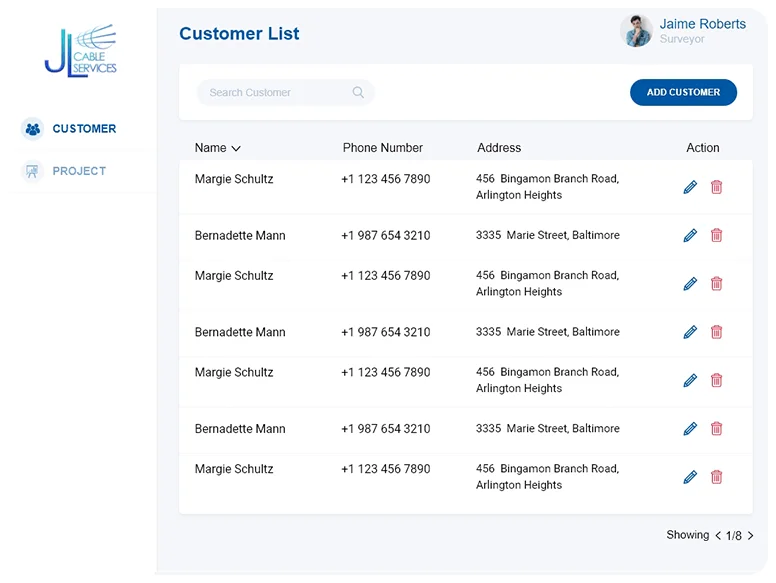Click trash icon in the second table row

click(716, 235)
